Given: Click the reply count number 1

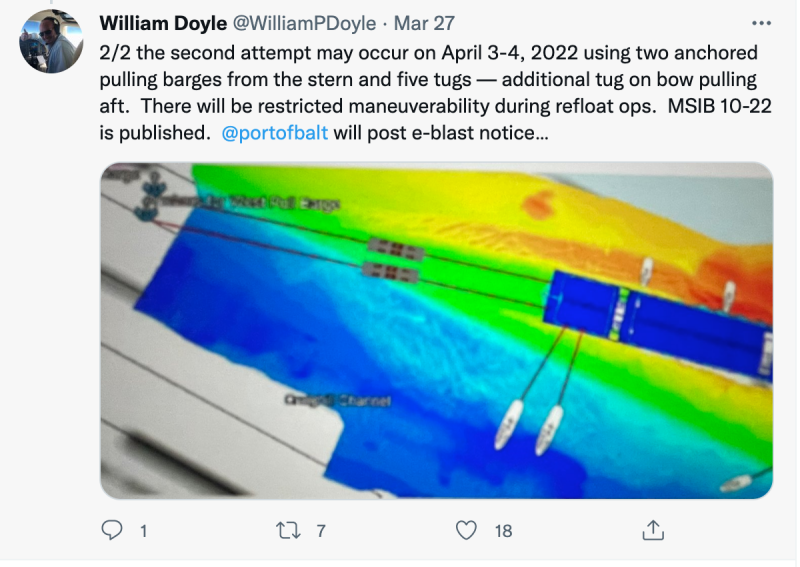Looking at the screenshot, I should tap(143, 531).
